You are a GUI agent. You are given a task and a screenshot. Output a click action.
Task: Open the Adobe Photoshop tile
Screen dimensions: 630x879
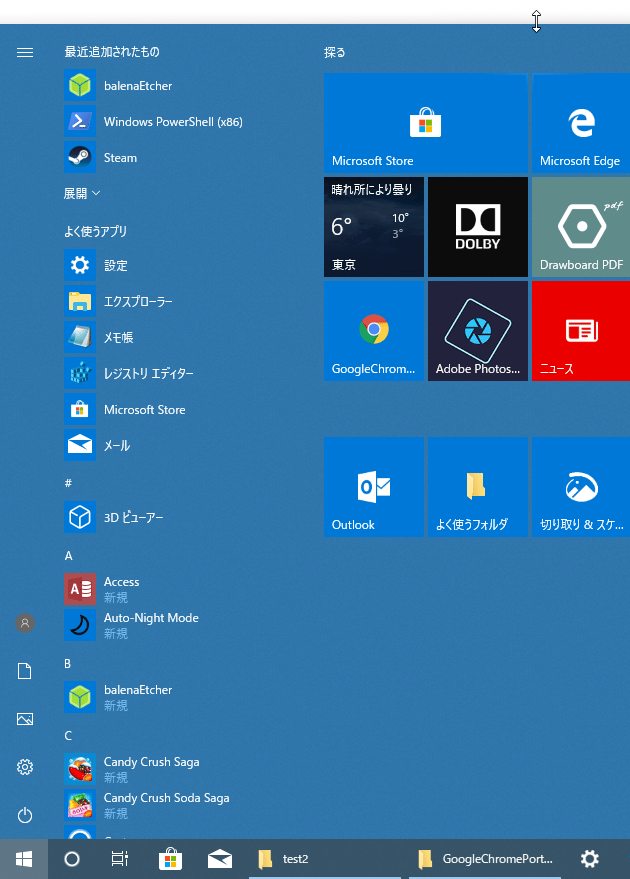(x=478, y=331)
